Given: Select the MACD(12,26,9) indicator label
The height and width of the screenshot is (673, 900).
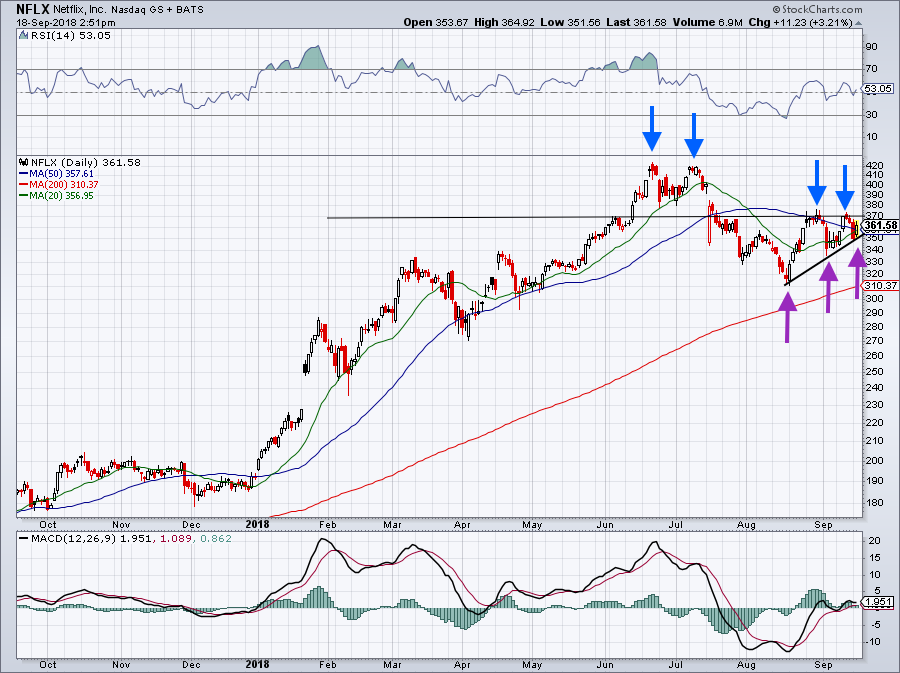Looking at the screenshot, I should 74,539.
